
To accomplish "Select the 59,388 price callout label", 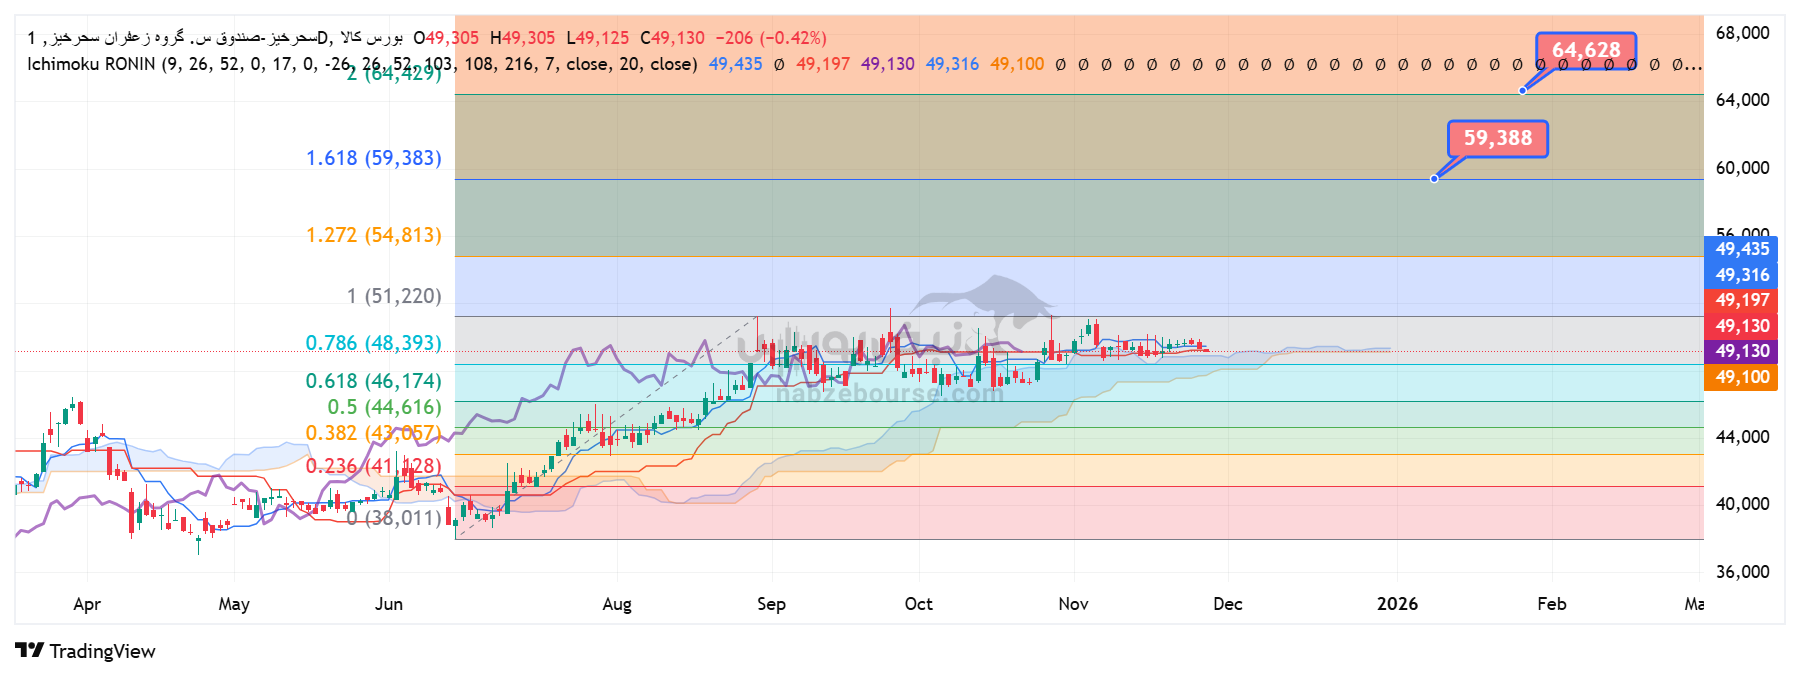I will click(x=1497, y=138).
